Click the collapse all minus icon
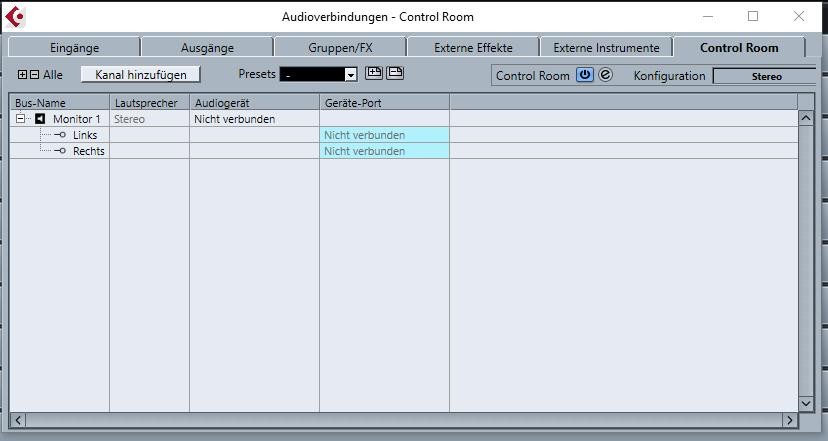Viewport: 828px width, 441px height. pos(34,74)
